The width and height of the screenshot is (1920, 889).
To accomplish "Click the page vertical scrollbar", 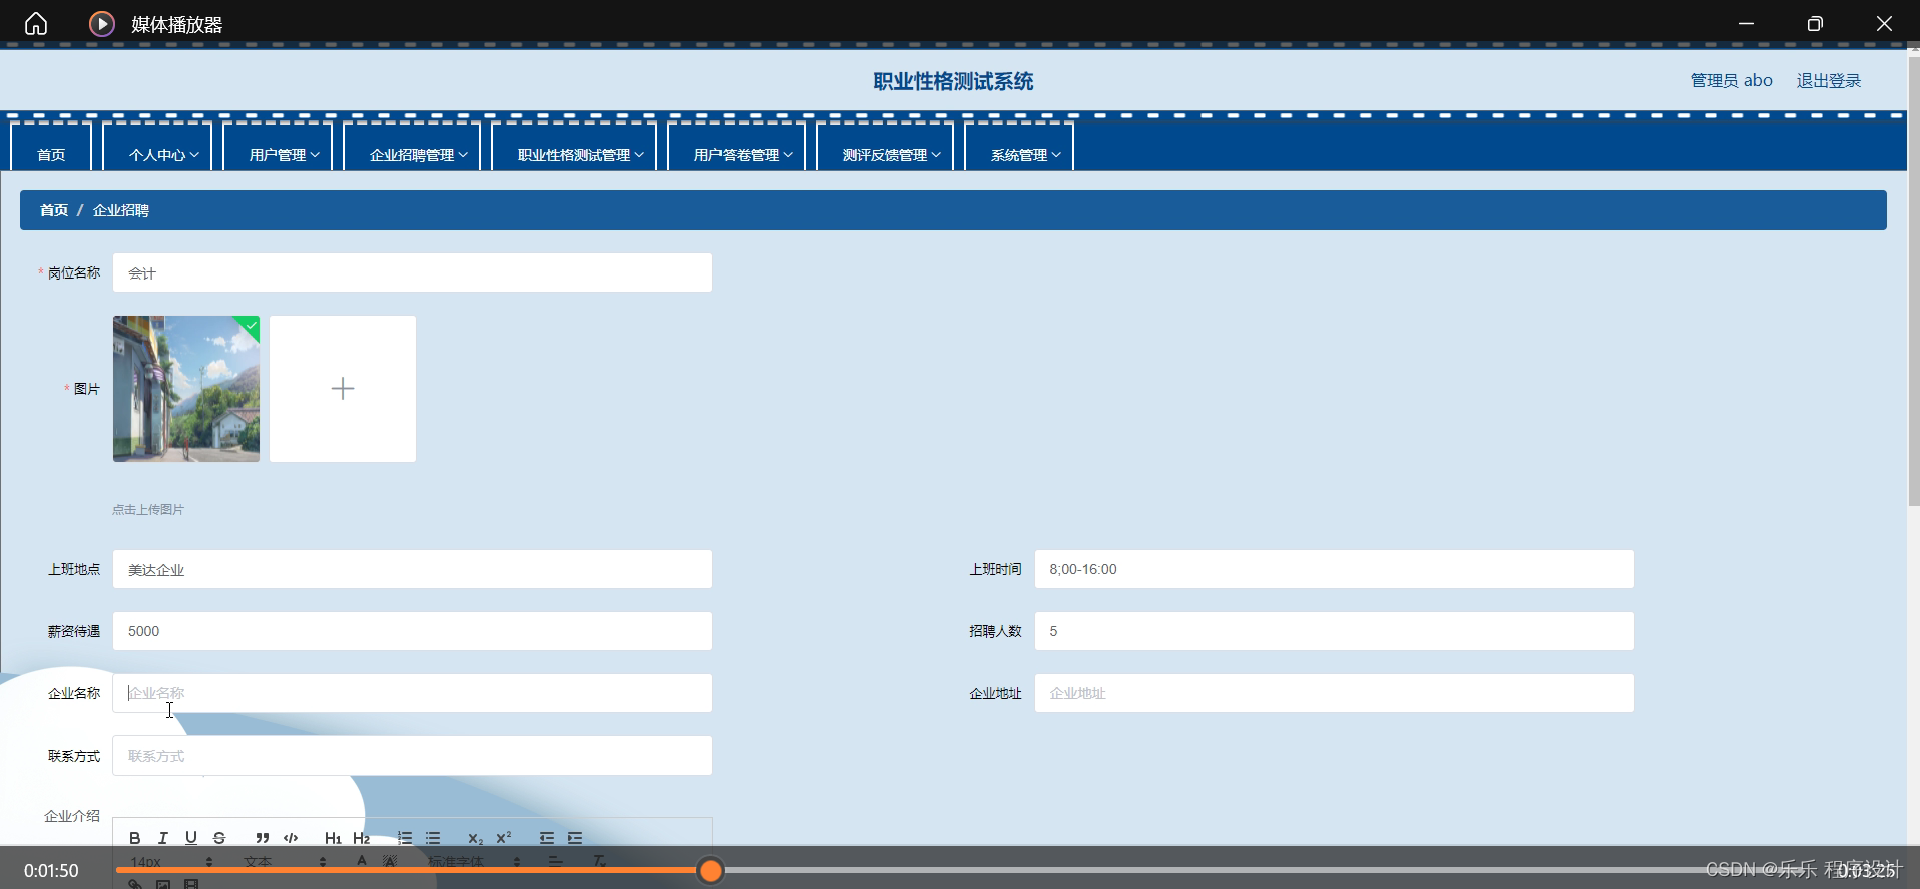I will point(1913,280).
